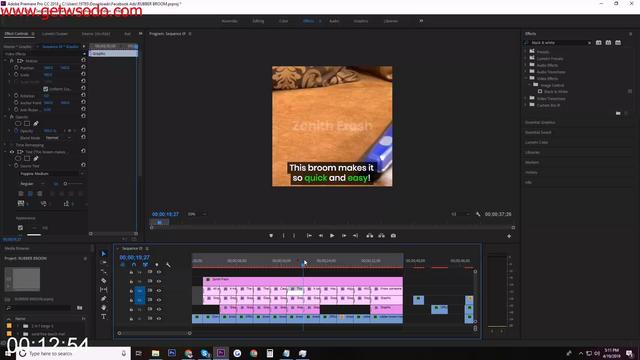Toggle Fill checkbox under Appearance
Image resolution: width=640 pixels, height=360 pixels.
click(20, 228)
